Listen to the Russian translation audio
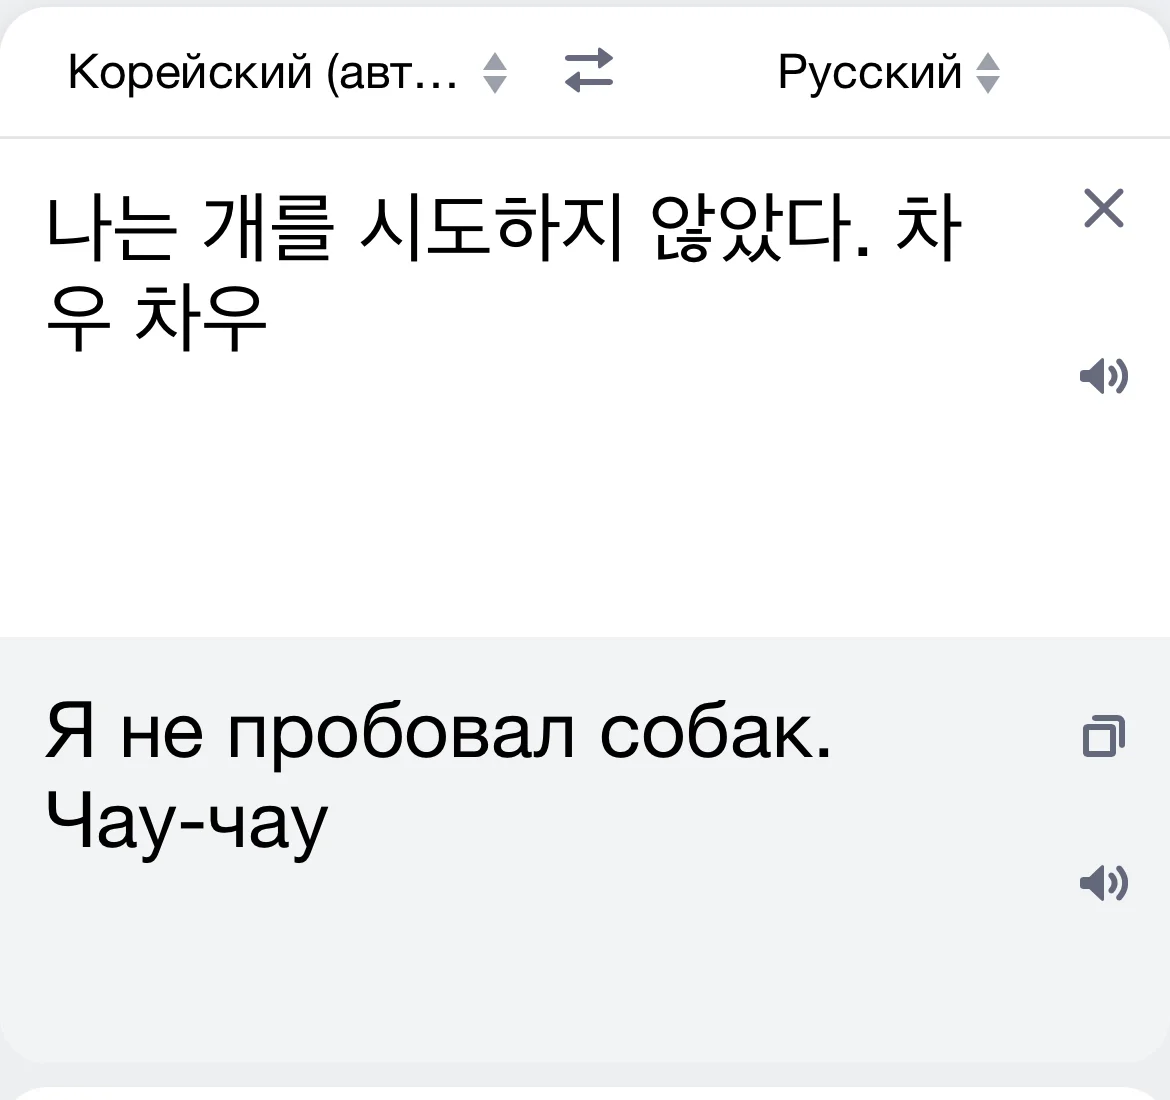Screen dimensions: 1170x1100 click(x=1104, y=882)
